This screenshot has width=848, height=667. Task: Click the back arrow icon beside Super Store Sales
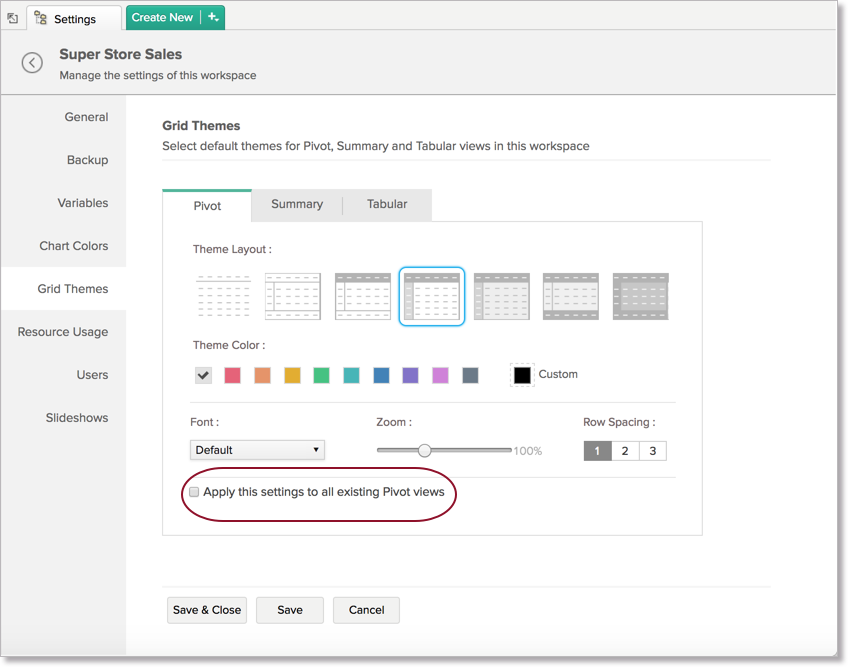(32, 63)
